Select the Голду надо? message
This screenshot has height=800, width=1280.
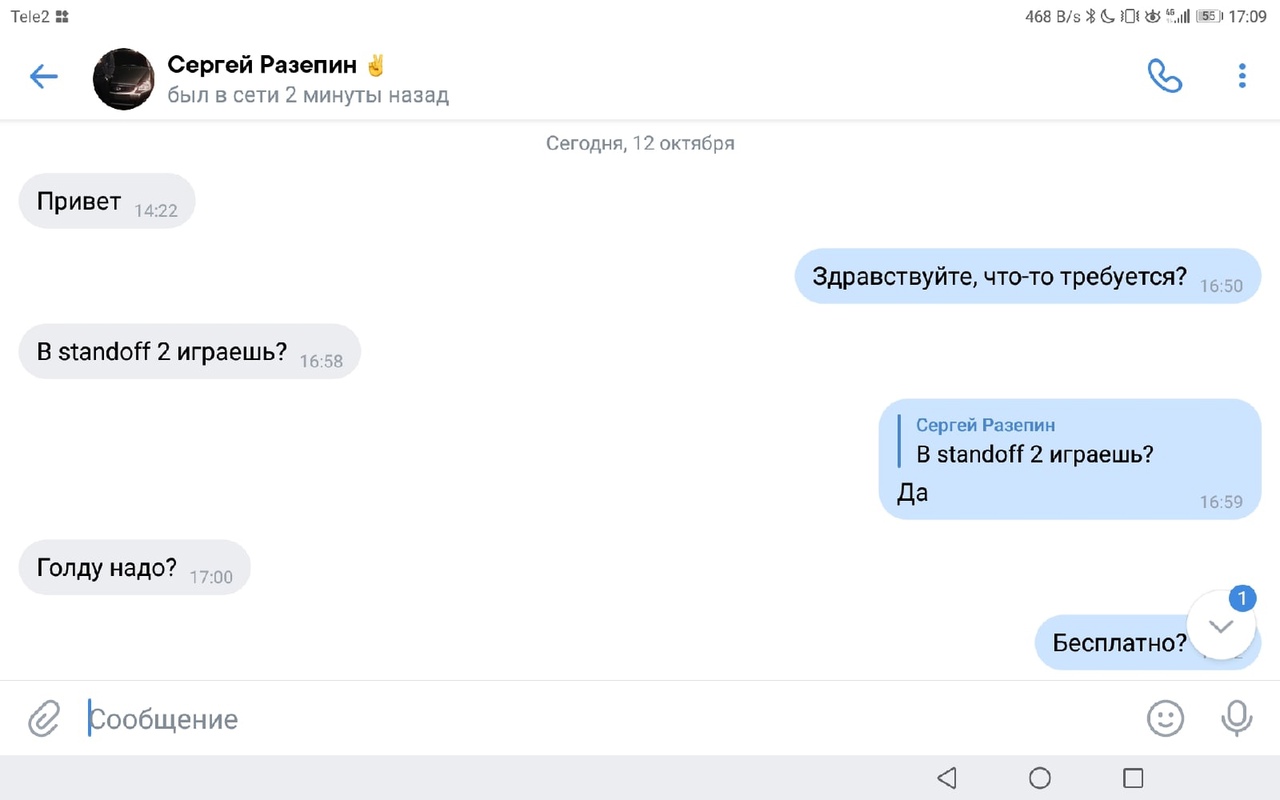coord(134,568)
